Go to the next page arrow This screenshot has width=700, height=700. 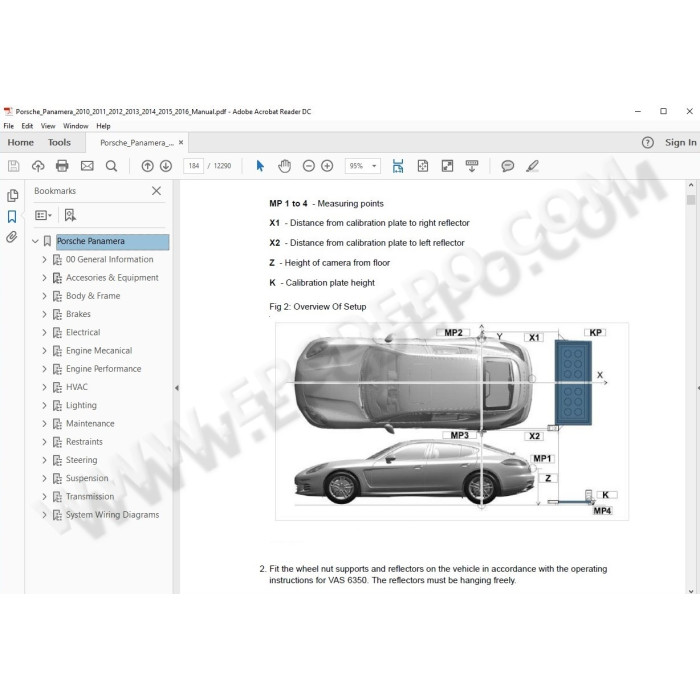click(166, 166)
